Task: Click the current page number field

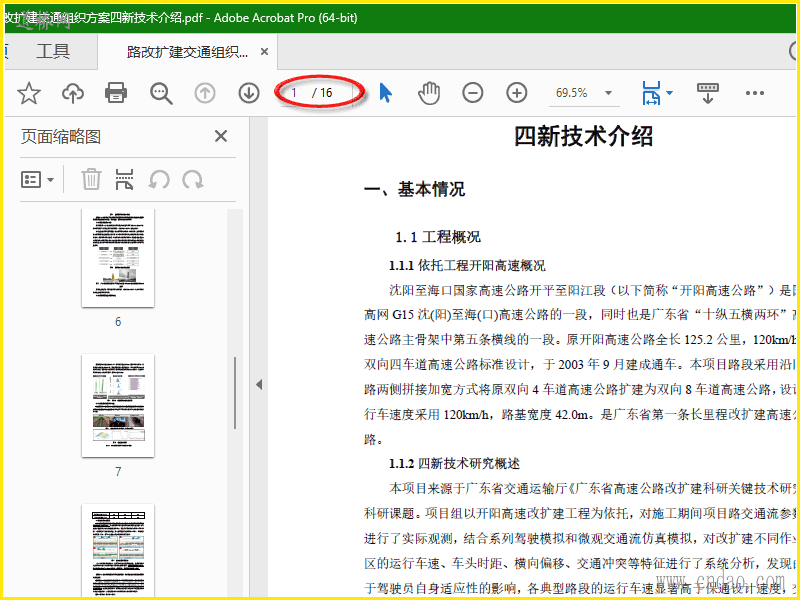Action: [294, 92]
